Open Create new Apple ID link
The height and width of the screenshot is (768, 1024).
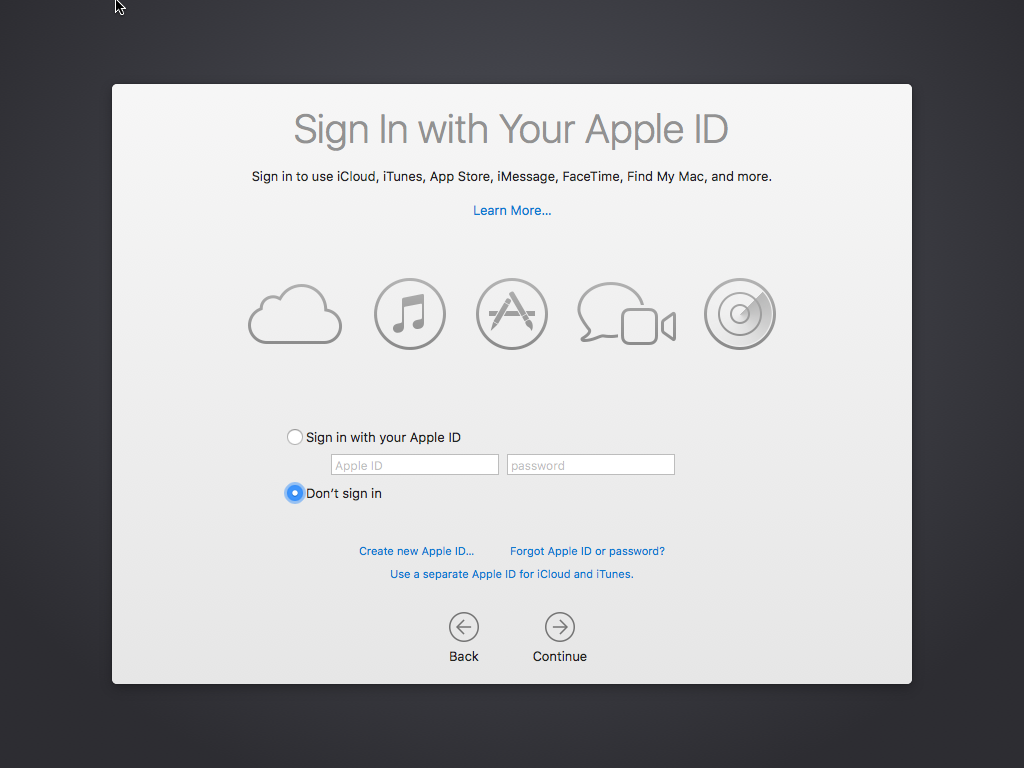pos(416,551)
